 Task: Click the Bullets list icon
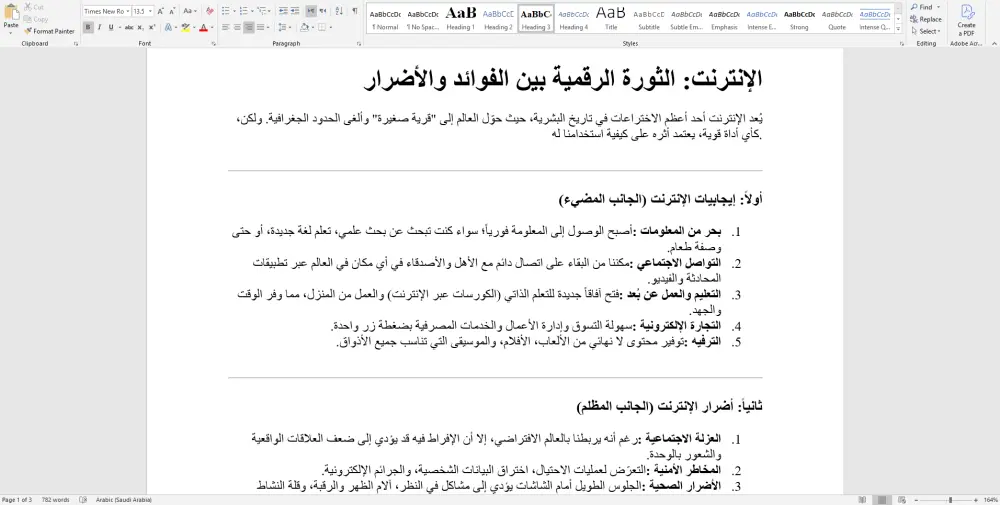click(226, 11)
